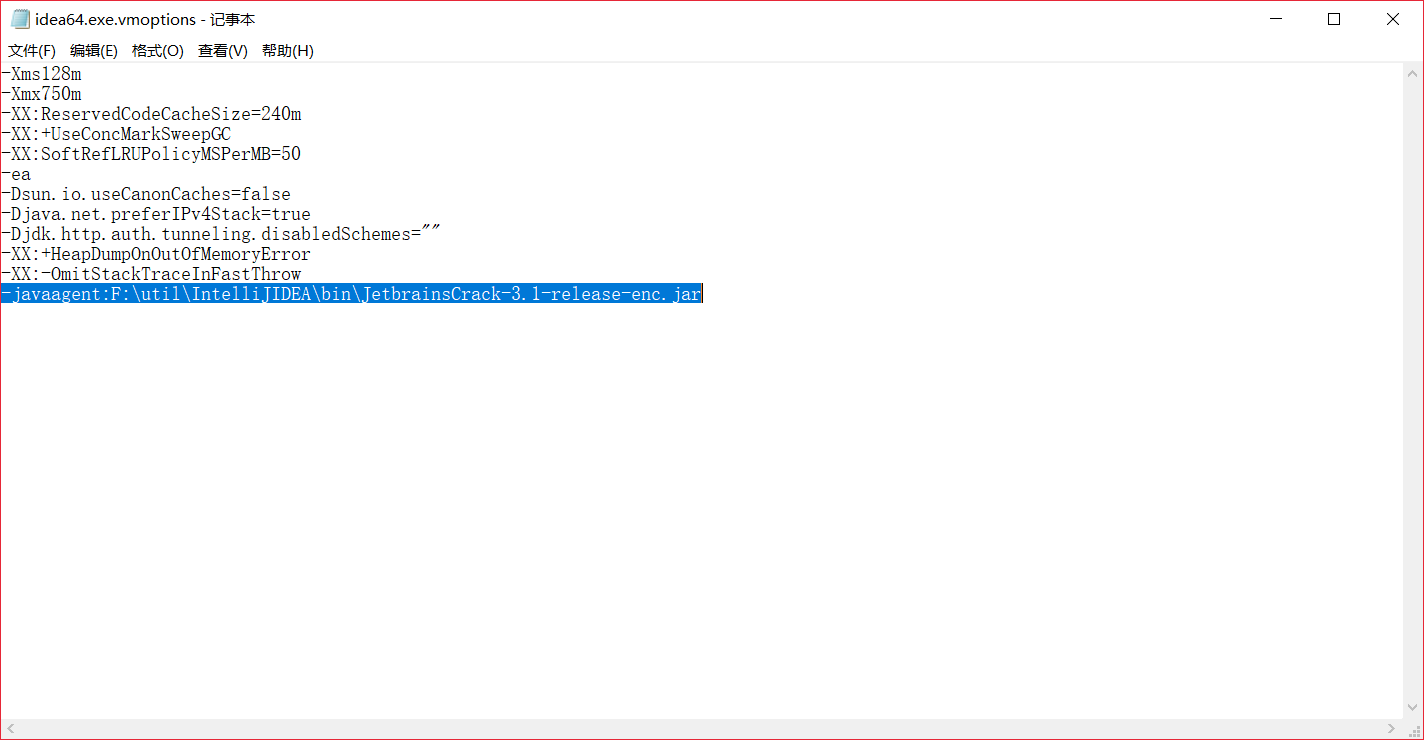1424x740 pixels.
Task: Maximize the Notepad window
Action: coord(1334,19)
